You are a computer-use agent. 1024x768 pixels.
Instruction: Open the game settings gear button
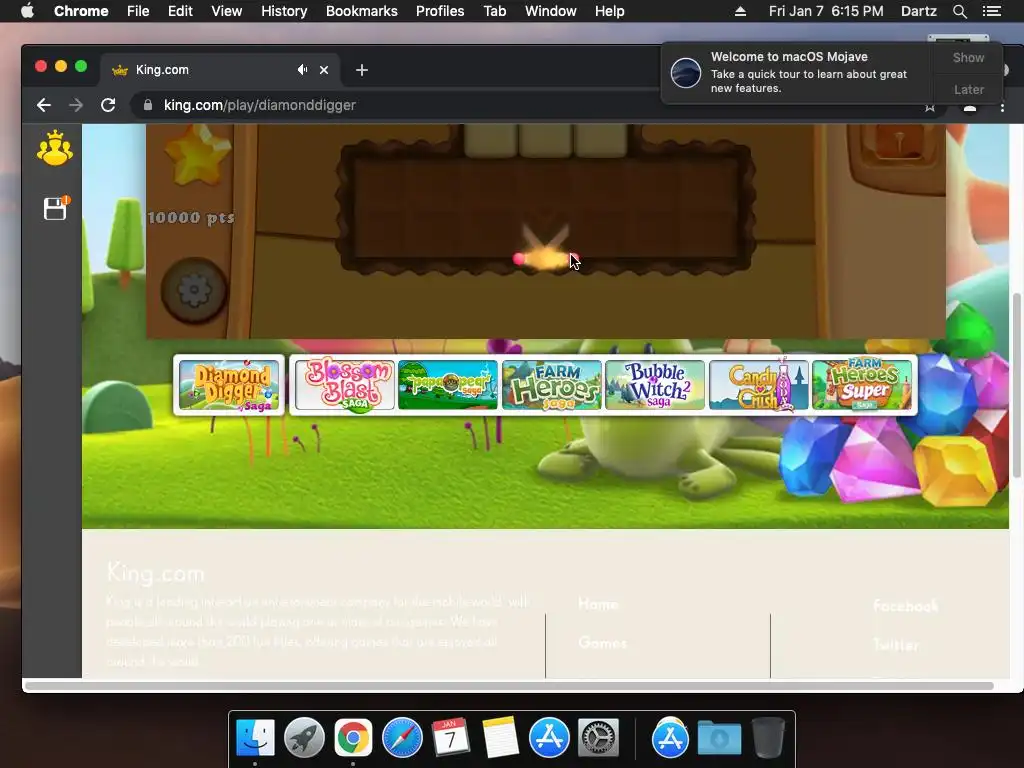pyautogui.click(x=194, y=291)
